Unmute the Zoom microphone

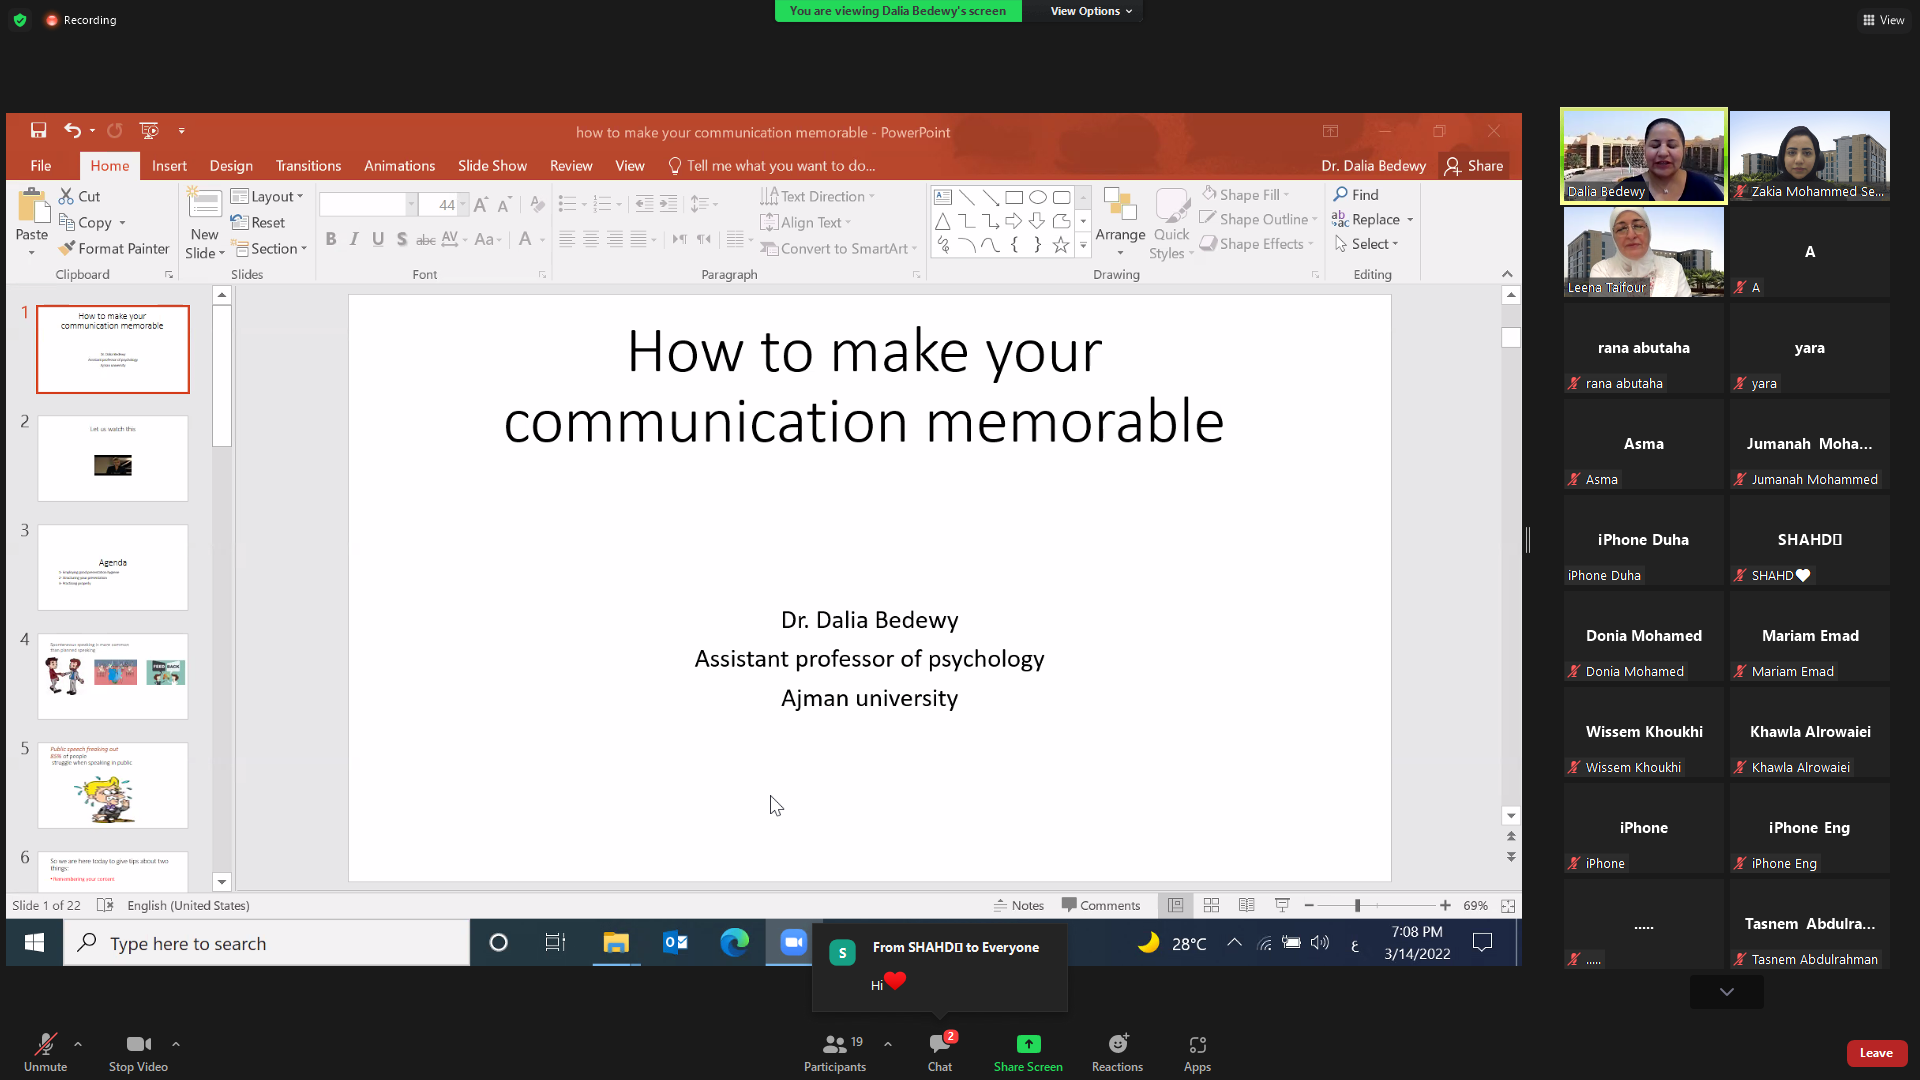click(45, 1044)
